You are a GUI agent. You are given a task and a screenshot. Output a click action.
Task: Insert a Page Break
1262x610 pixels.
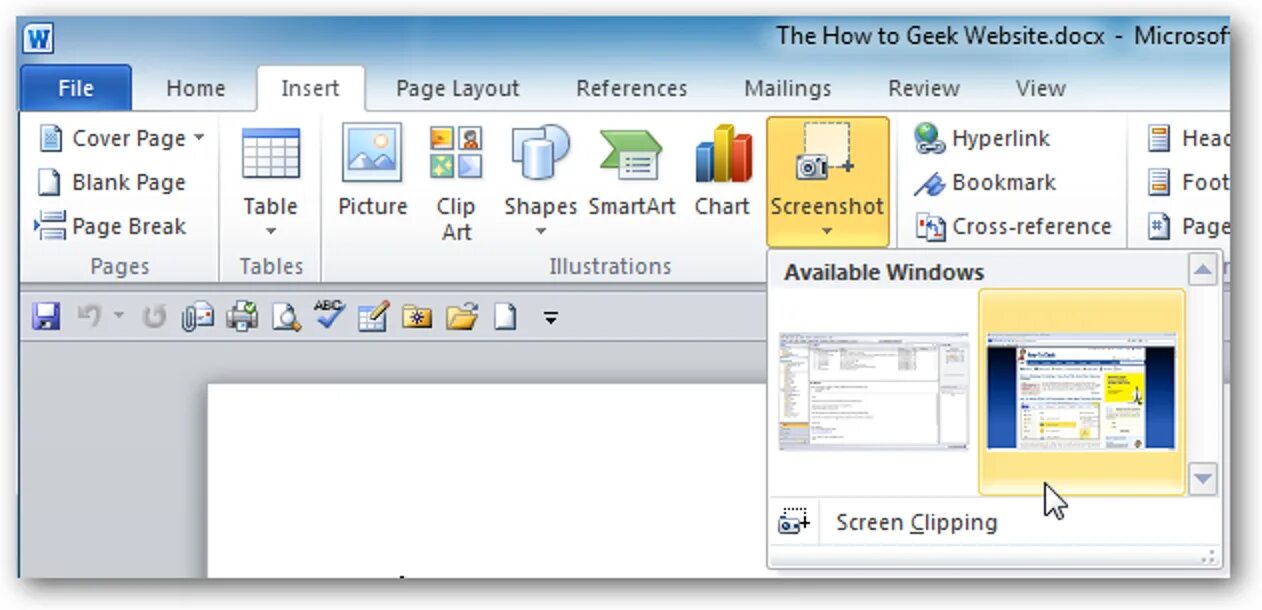point(111,226)
